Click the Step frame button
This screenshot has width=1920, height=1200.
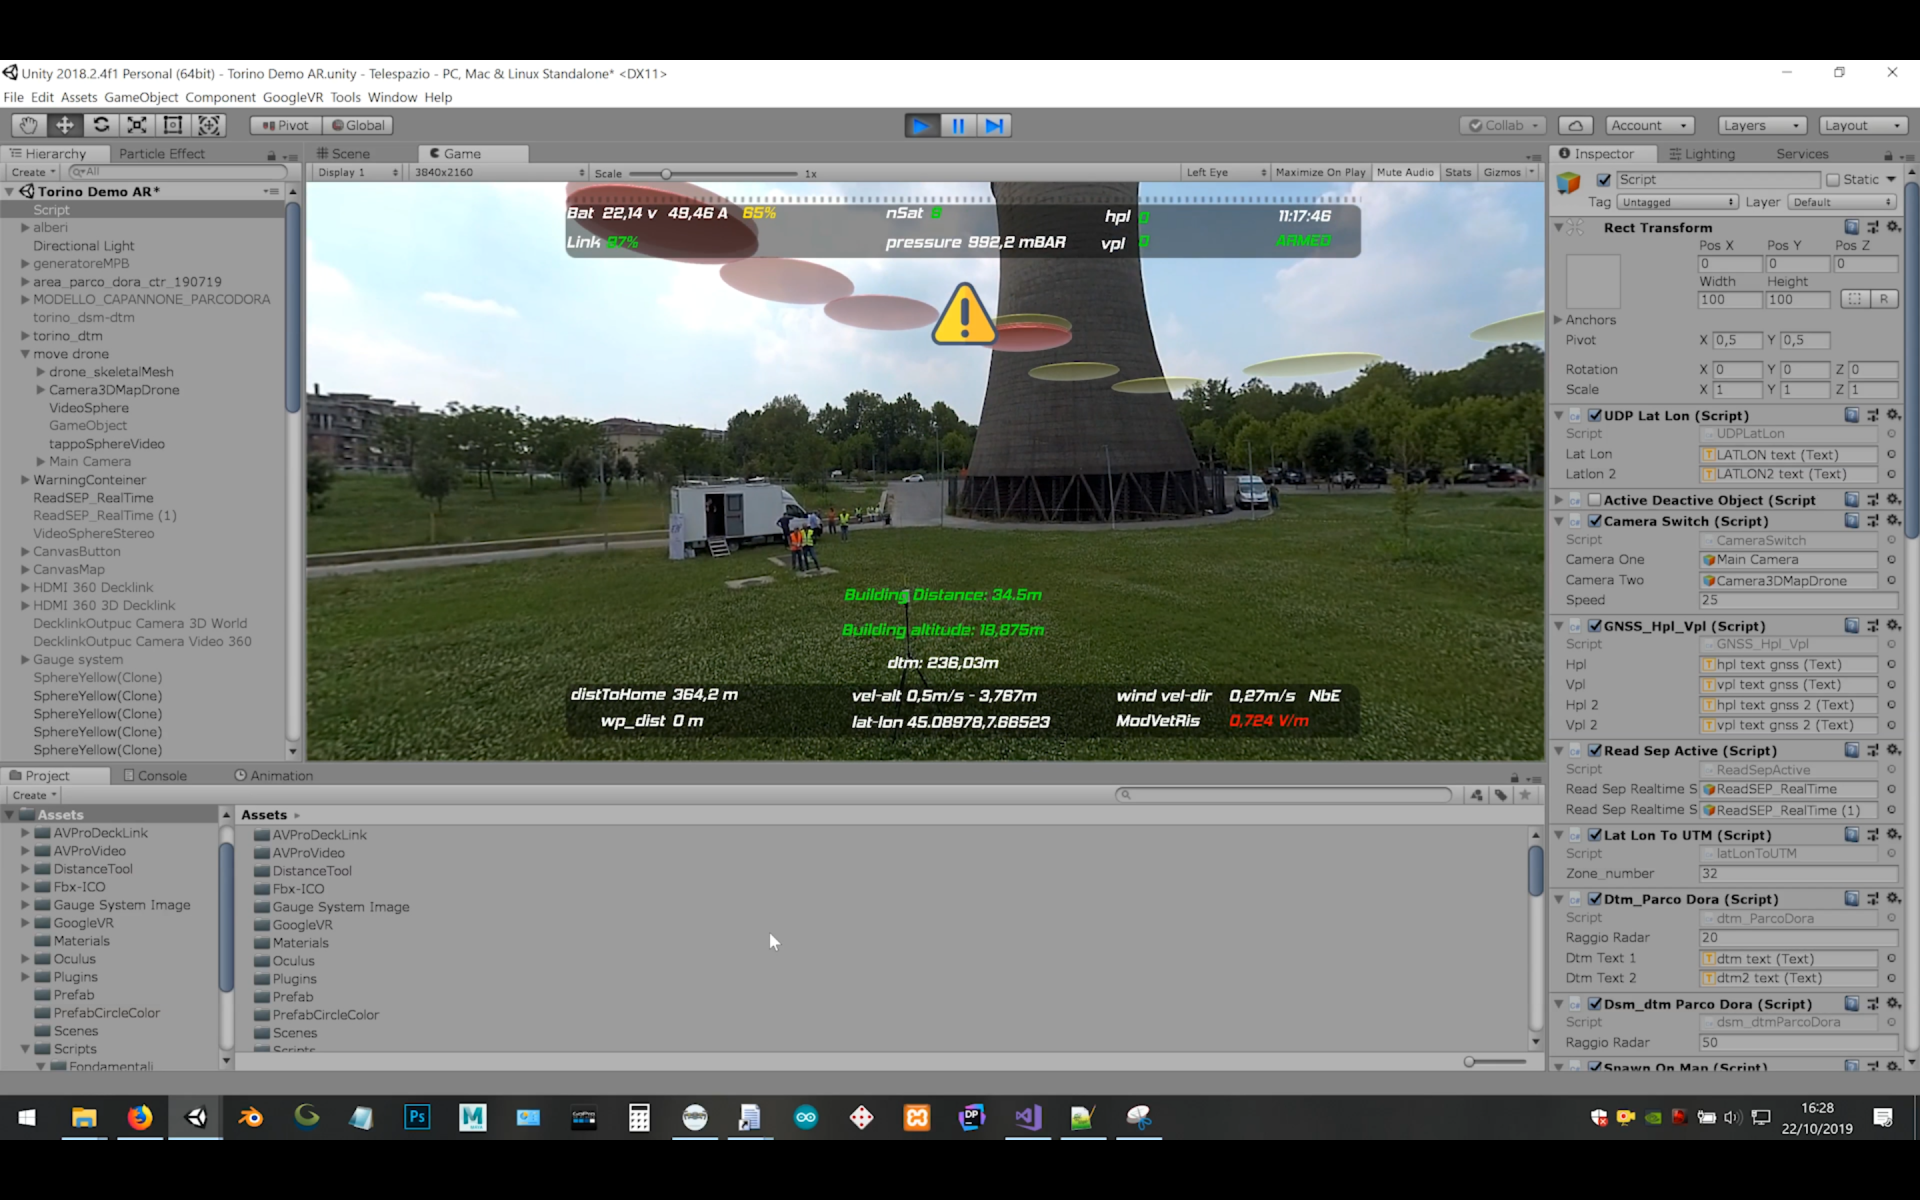tap(994, 126)
